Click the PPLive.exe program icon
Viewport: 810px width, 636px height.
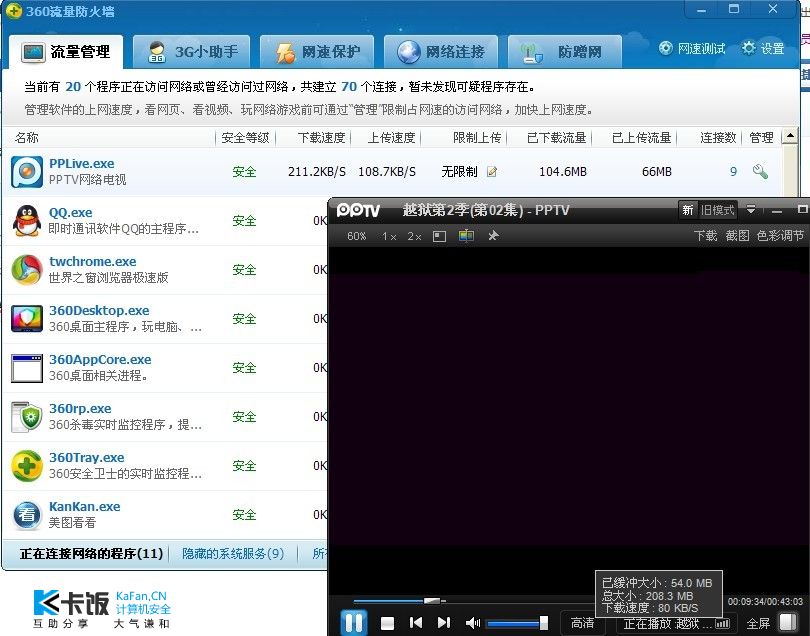(x=27, y=172)
